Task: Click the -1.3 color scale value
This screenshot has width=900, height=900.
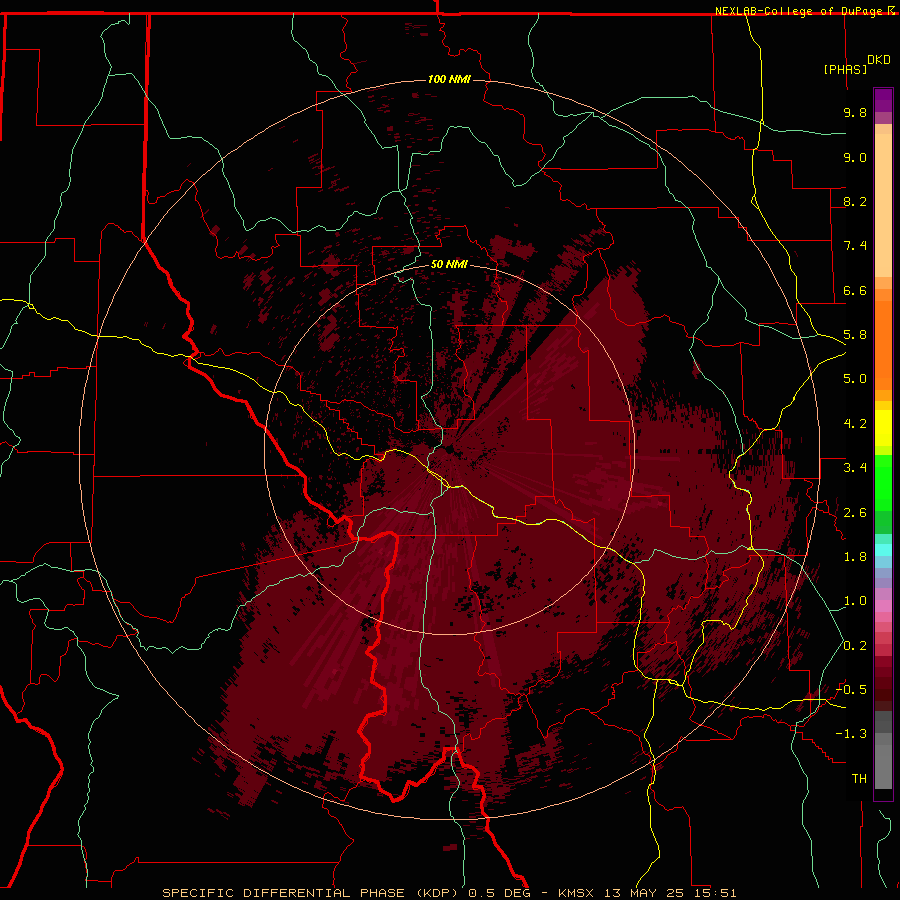Action: 851,734
